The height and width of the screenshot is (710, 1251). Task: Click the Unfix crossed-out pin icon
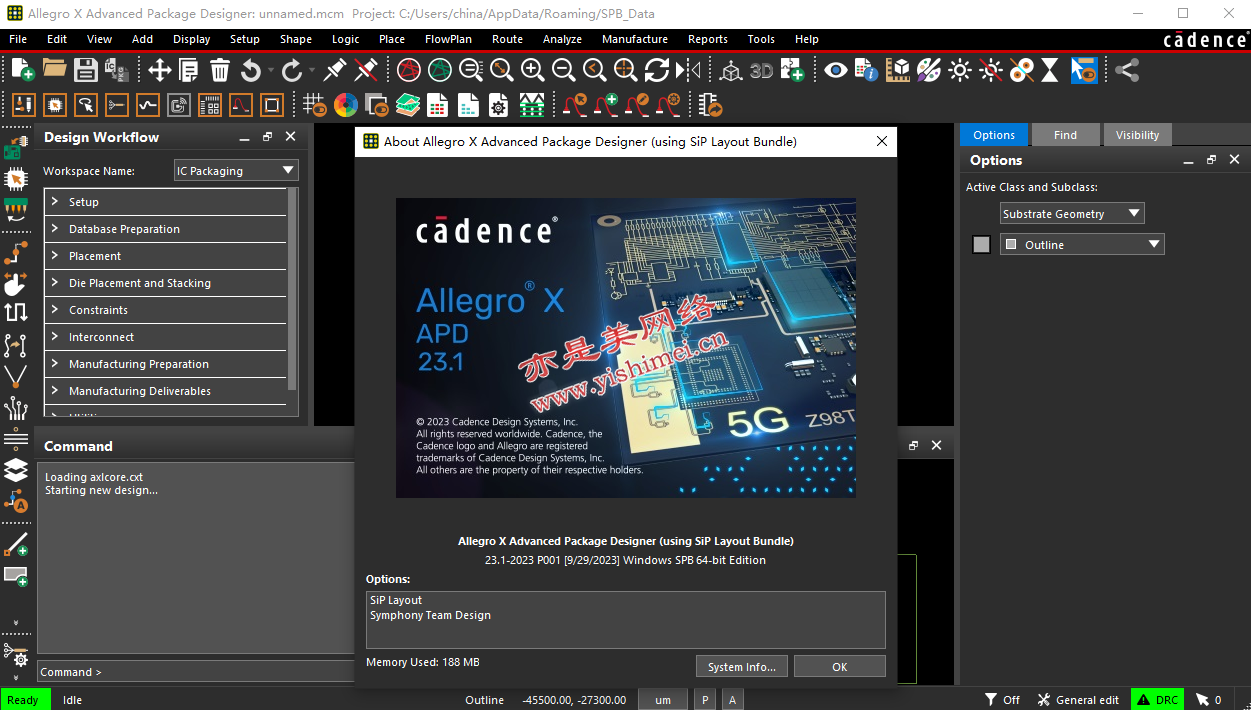366,69
